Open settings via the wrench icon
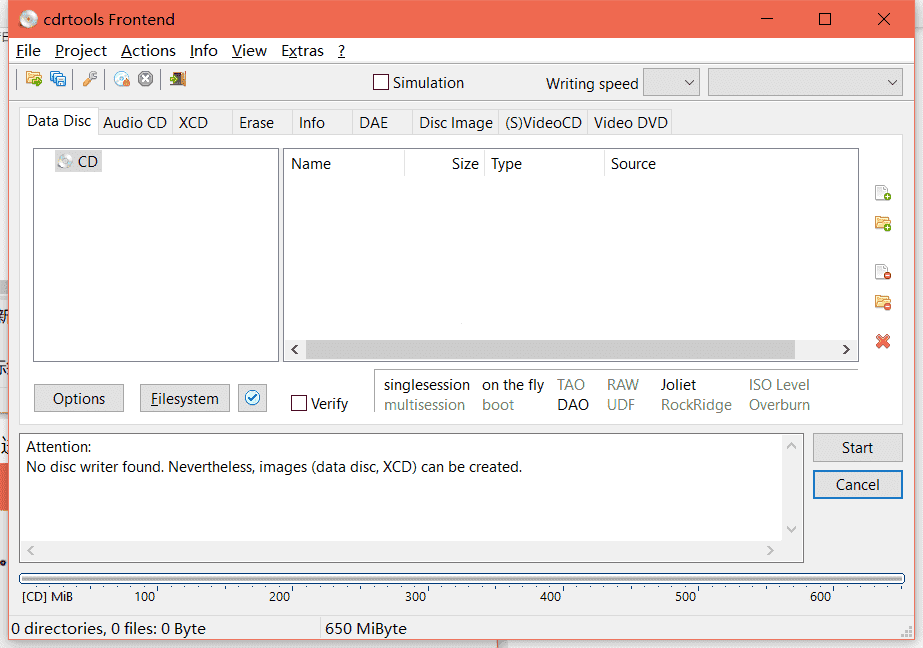Viewport: 923px width, 648px height. pyautogui.click(x=89, y=79)
